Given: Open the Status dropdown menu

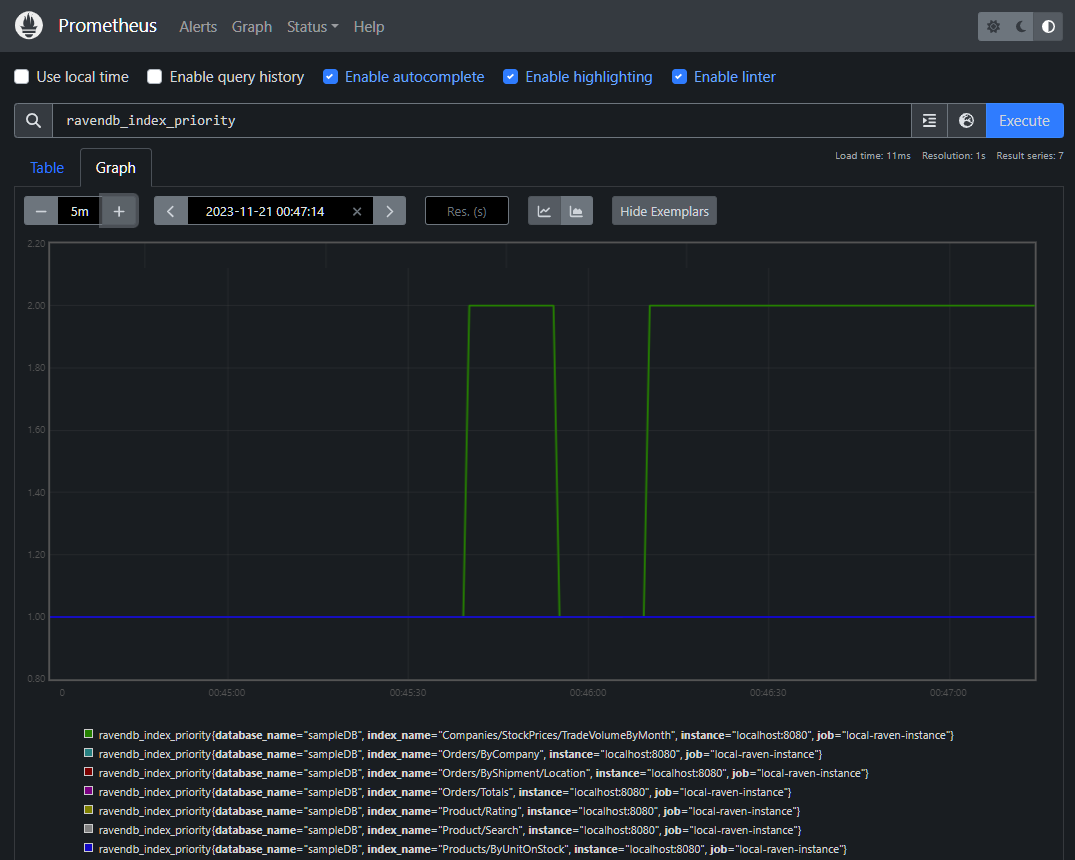Looking at the screenshot, I should click(x=313, y=27).
